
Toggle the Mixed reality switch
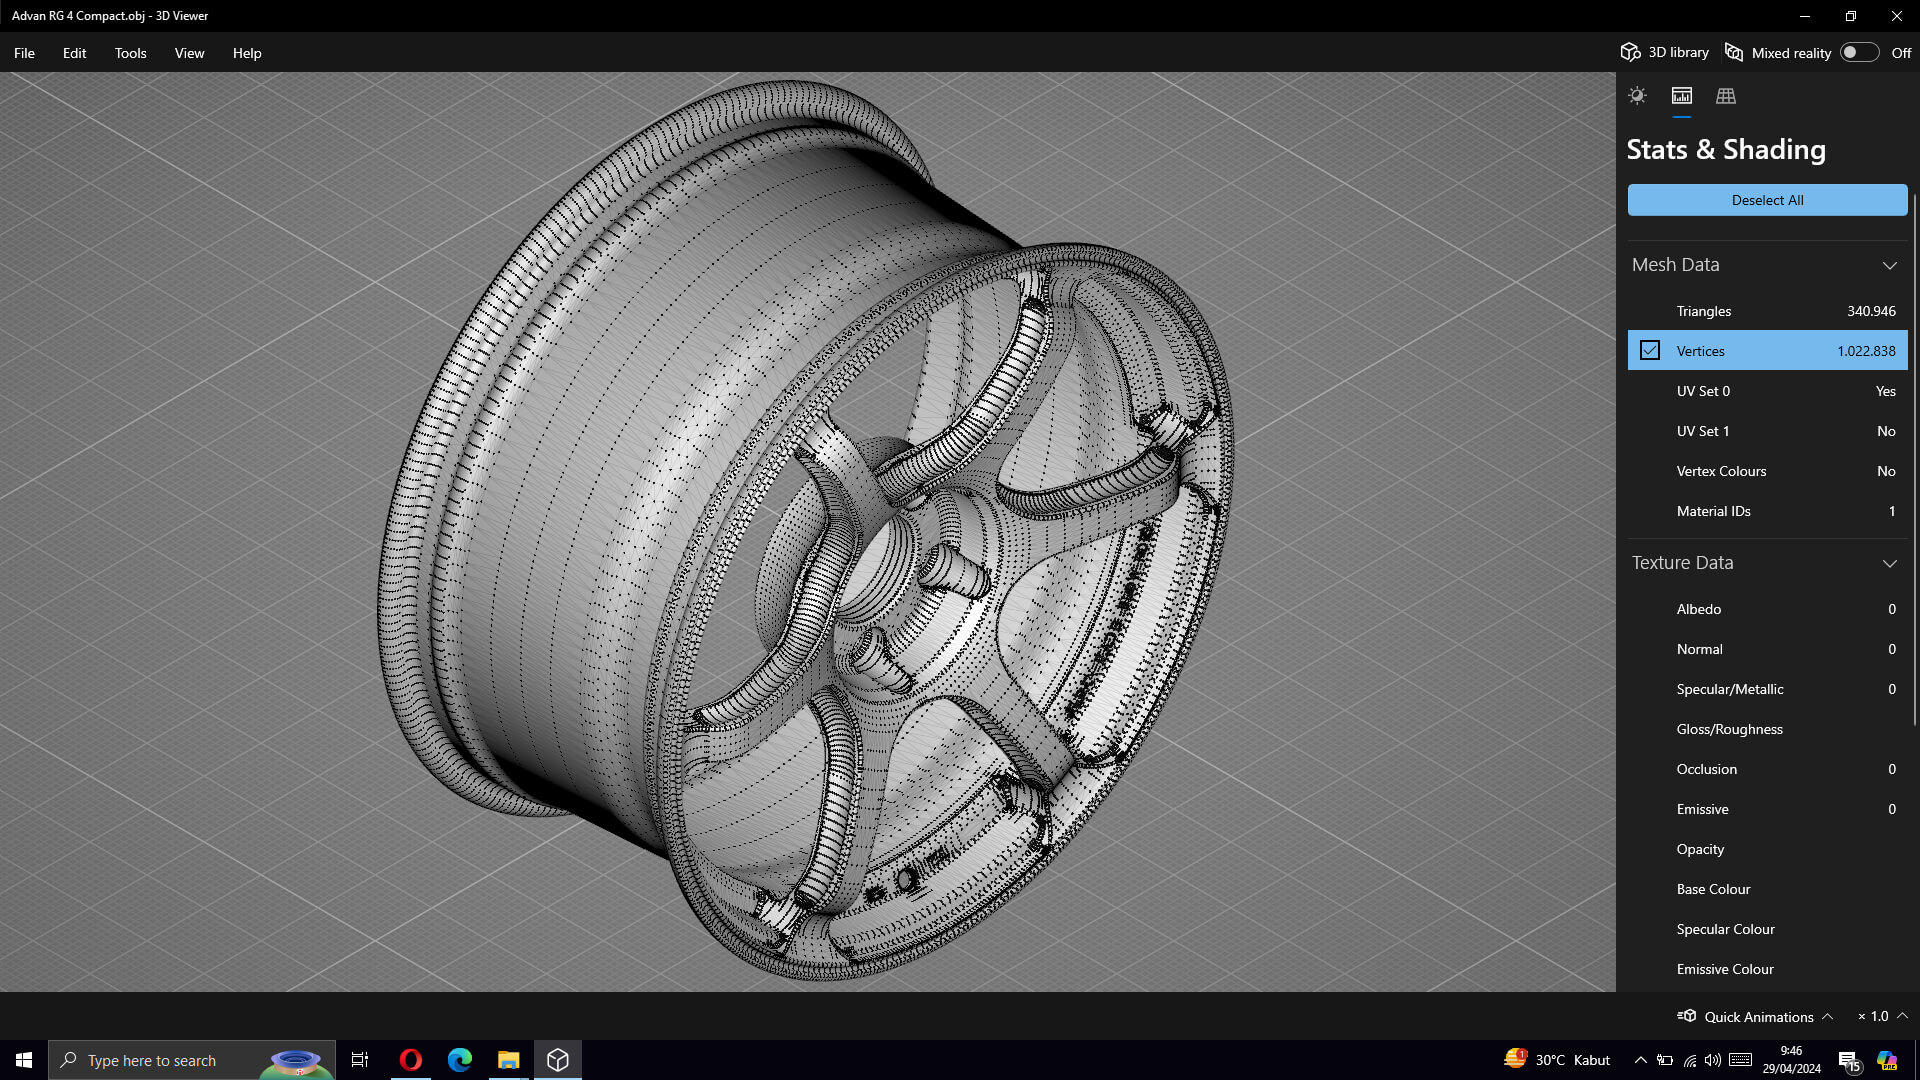(x=1859, y=53)
